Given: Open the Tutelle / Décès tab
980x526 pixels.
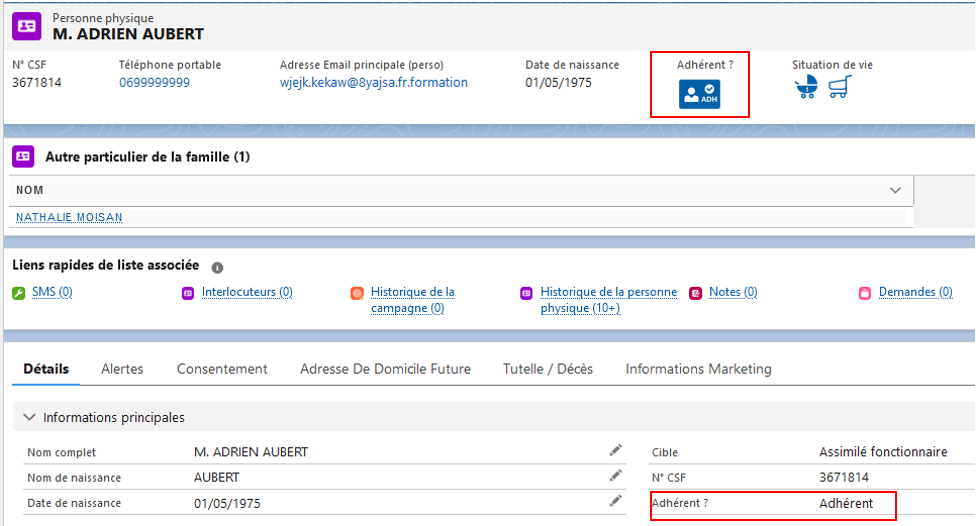Looking at the screenshot, I should click(x=547, y=369).
